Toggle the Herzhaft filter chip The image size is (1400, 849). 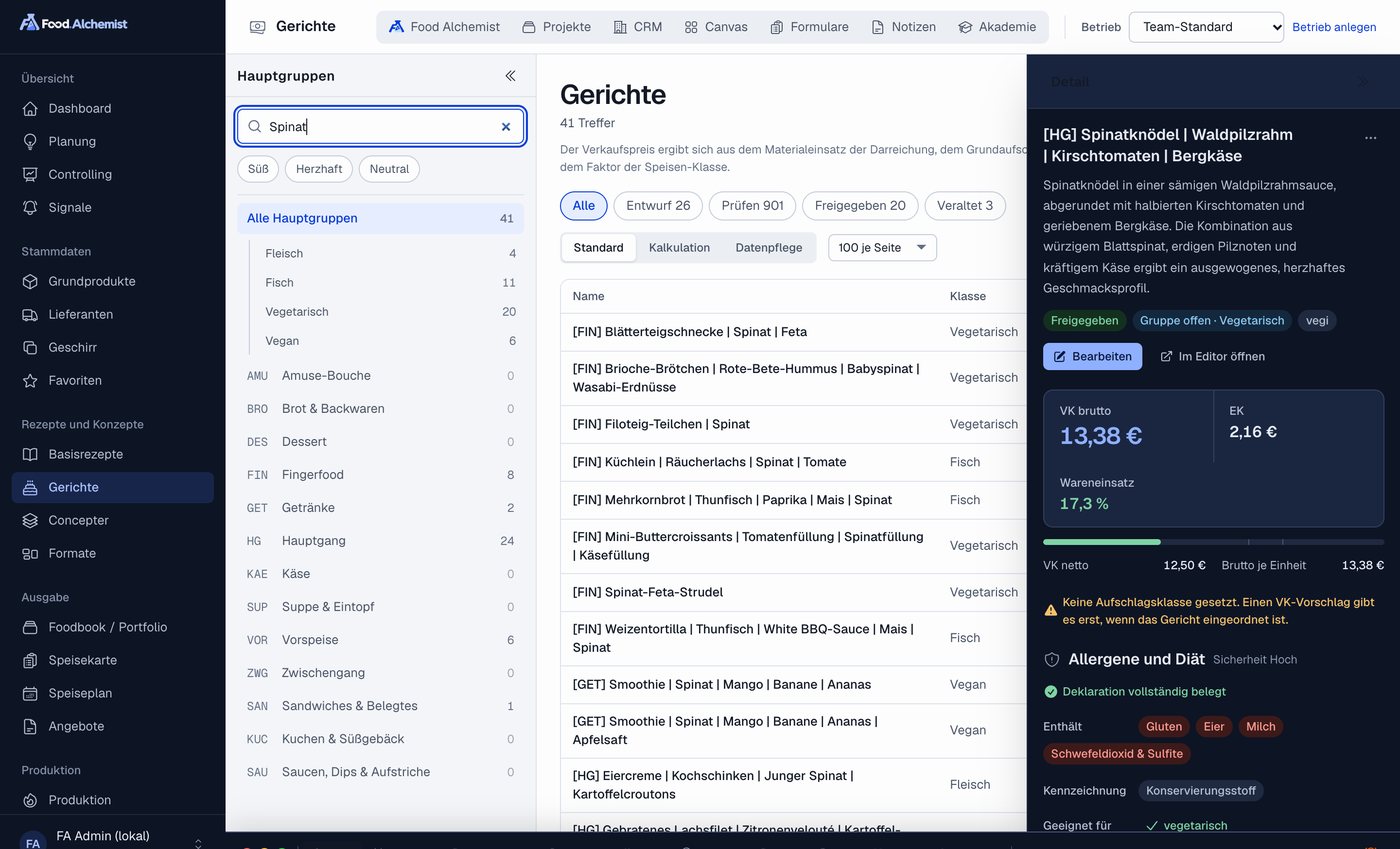pos(319,169)
